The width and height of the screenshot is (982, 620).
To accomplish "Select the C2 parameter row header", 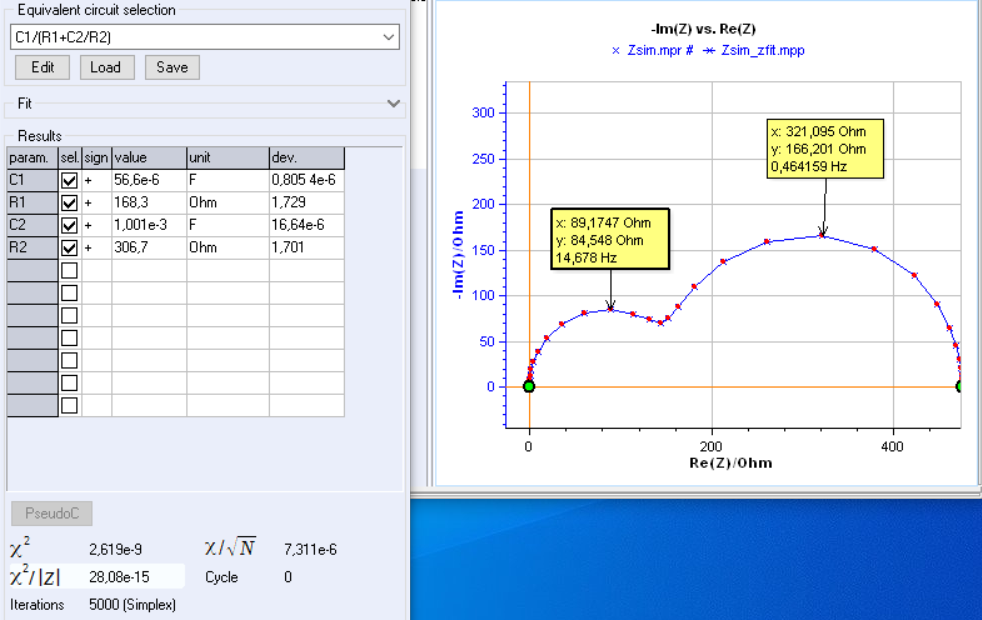I will [33, 225].
